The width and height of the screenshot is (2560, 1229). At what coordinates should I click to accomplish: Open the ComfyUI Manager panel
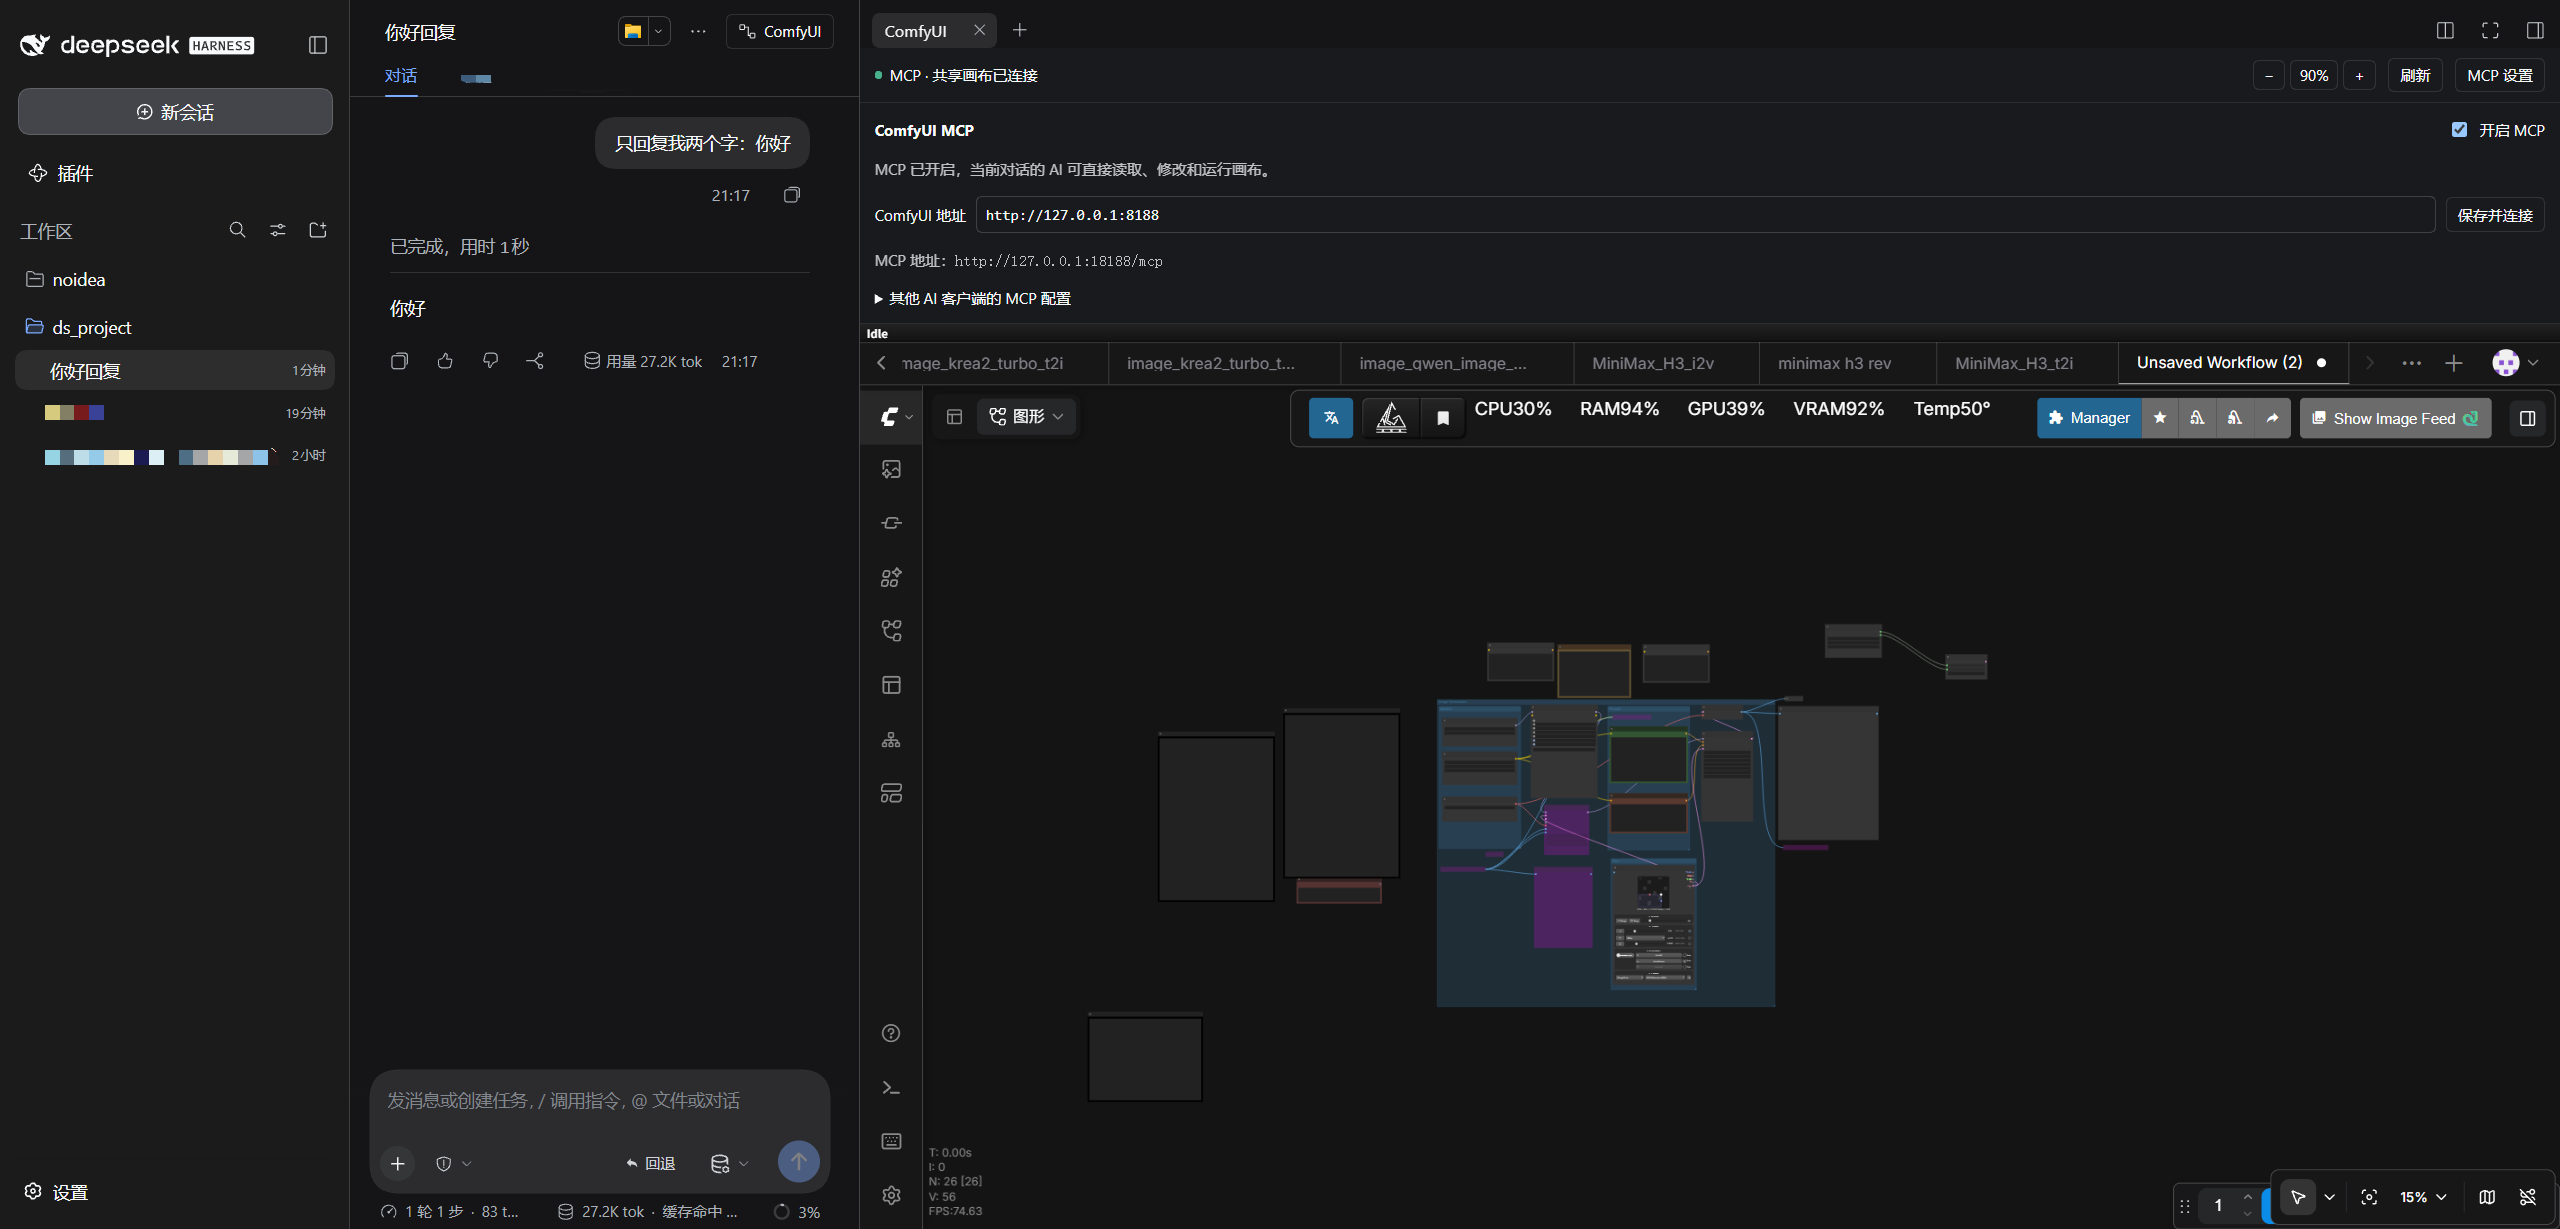coord(2088,418)
